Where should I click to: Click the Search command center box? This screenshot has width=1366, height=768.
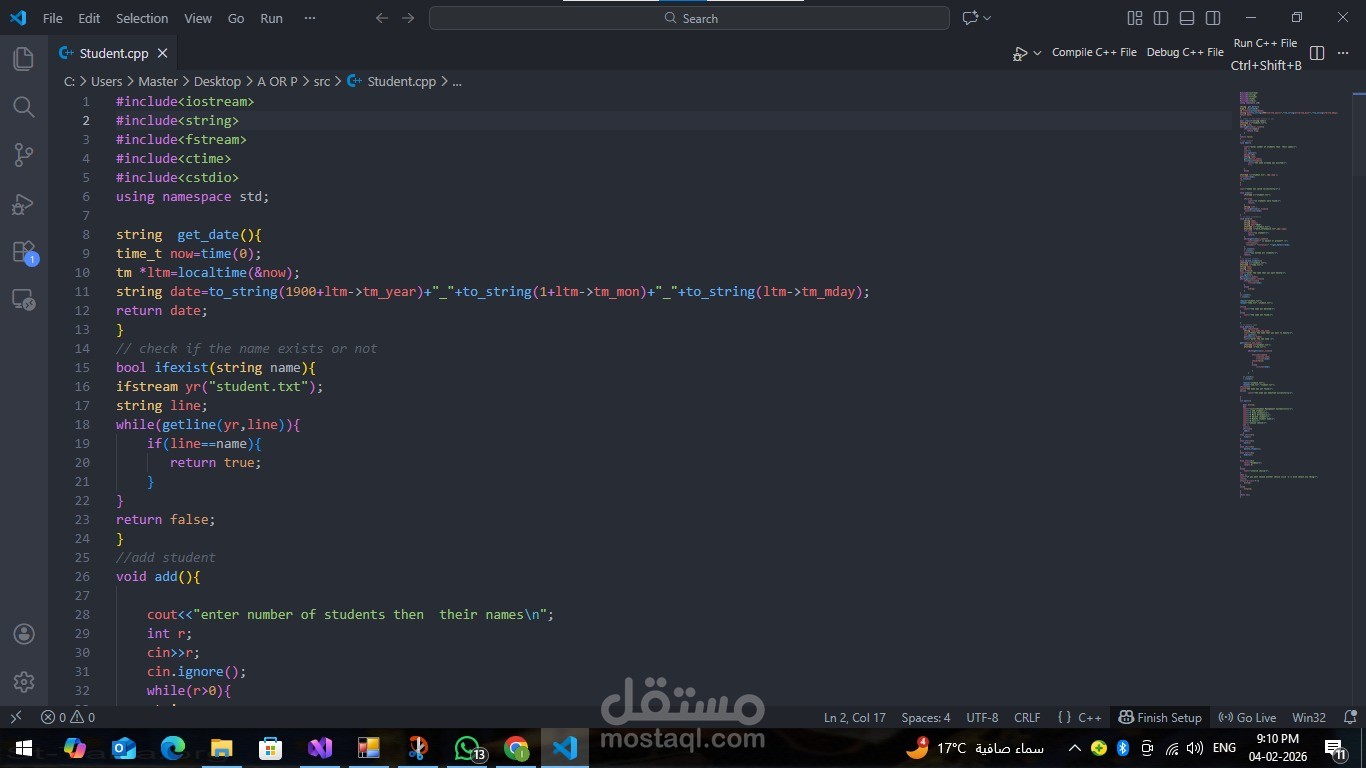coord(689,18)
